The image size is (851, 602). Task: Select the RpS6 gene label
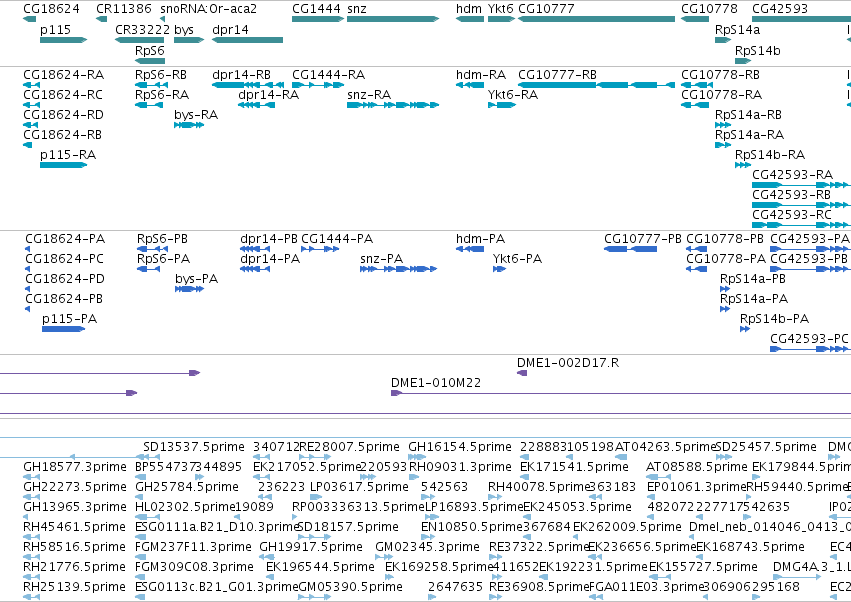pos(150,50)
